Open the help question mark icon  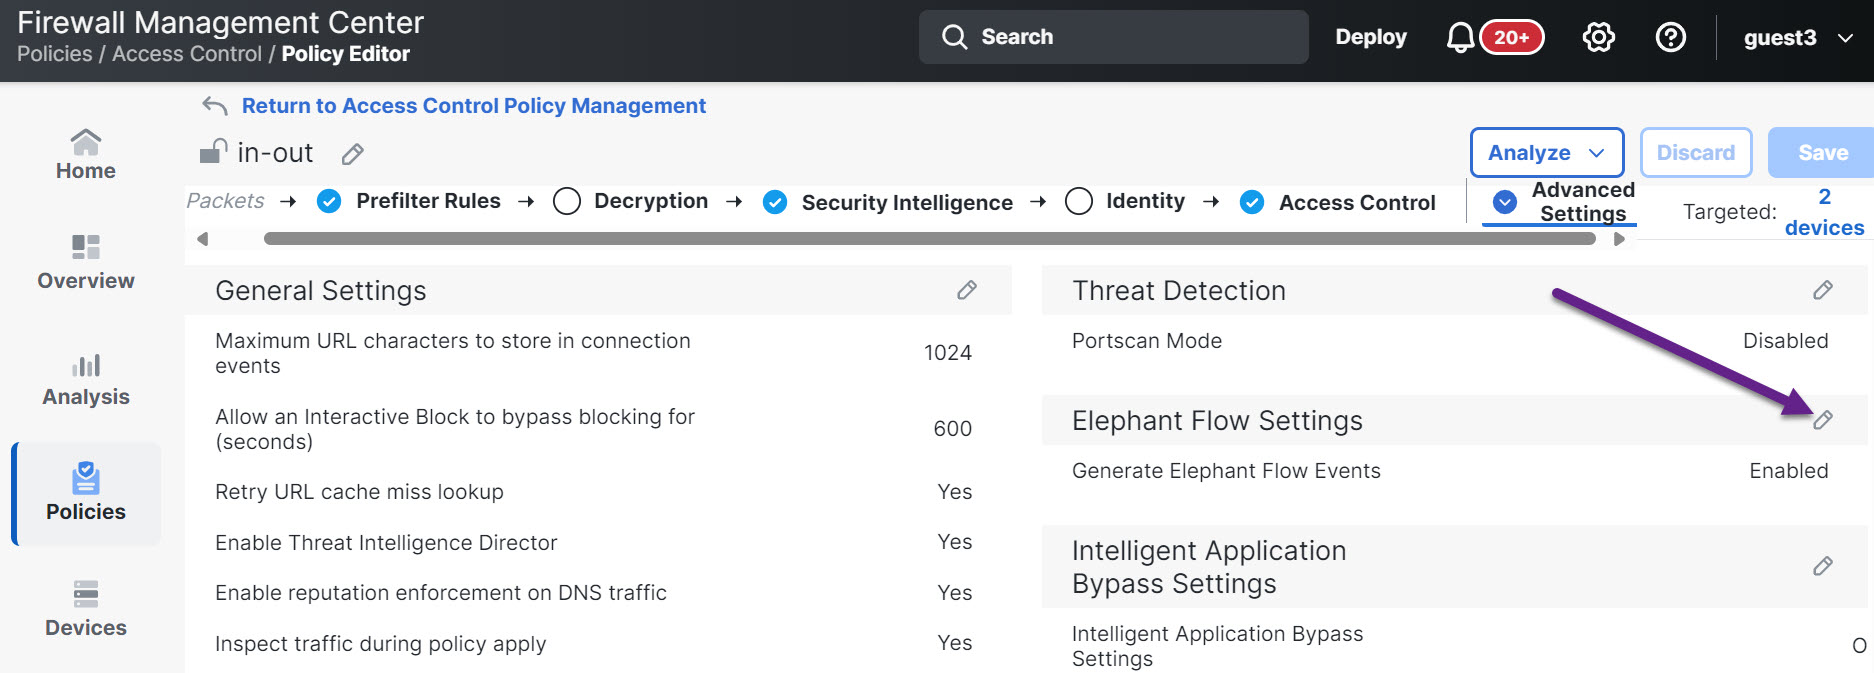coord(1670,38)
